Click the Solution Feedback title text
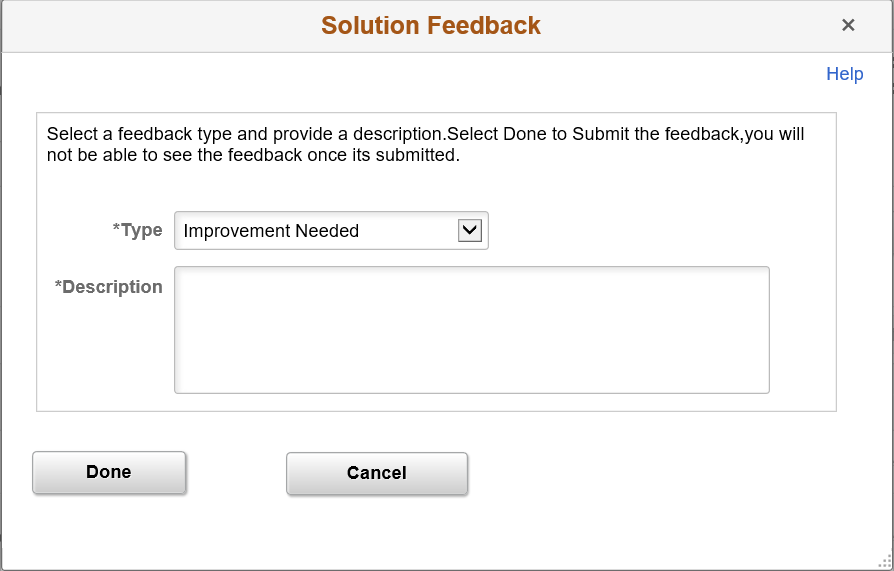The height and width of the screenshot is (571, 894). pyautogui.click(x=430, y=25)
